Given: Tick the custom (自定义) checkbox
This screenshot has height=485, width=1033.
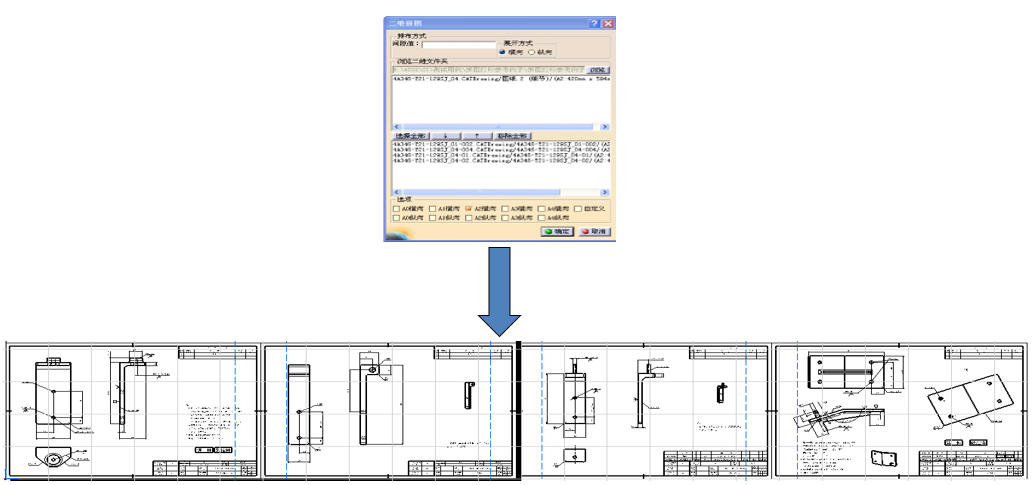Looking at the screenshot, I should pos(577,208).
